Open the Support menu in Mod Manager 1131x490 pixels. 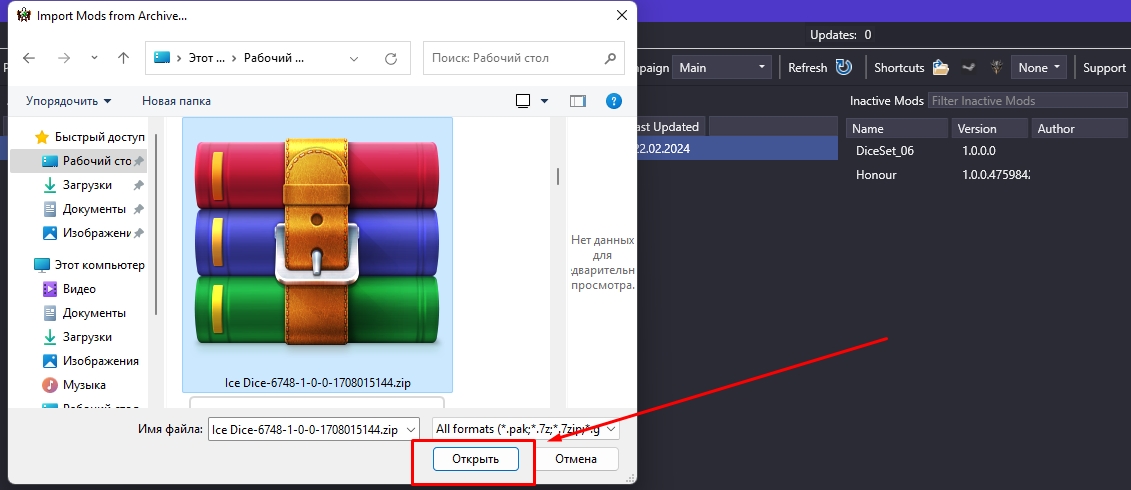pos(1104,67)
